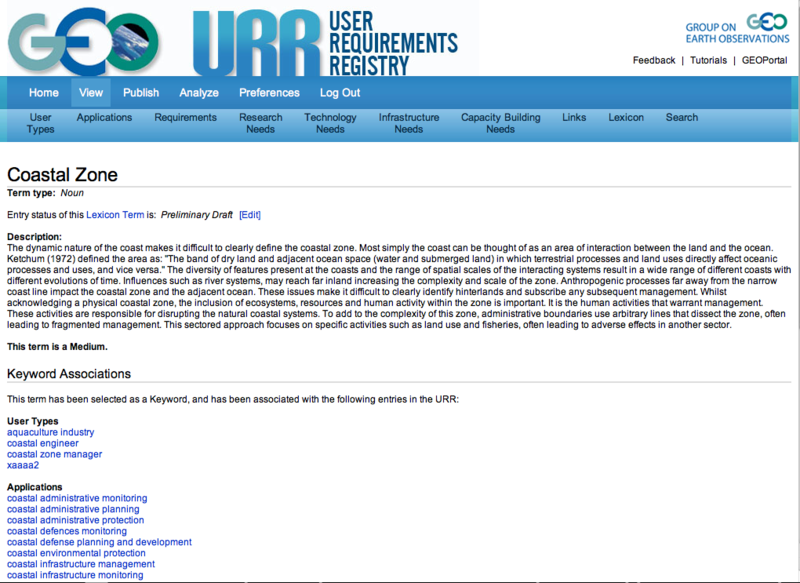Open the coastal environmental protection application link

76,553
